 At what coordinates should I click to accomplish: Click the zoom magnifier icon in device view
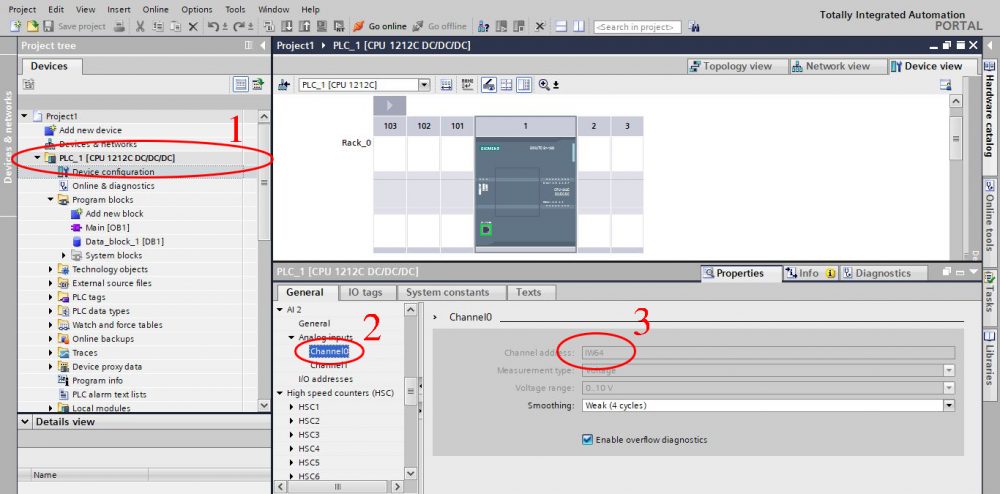click(x=545, y=85)
